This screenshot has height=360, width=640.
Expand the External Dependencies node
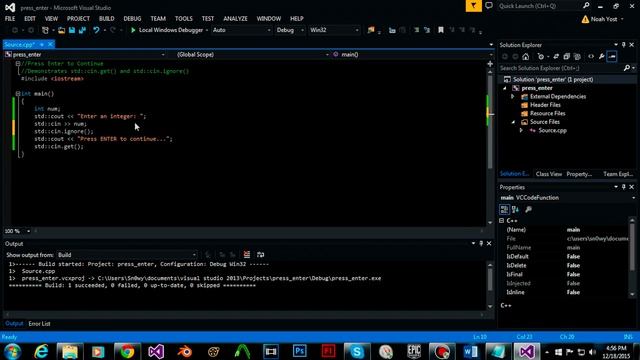513,97
